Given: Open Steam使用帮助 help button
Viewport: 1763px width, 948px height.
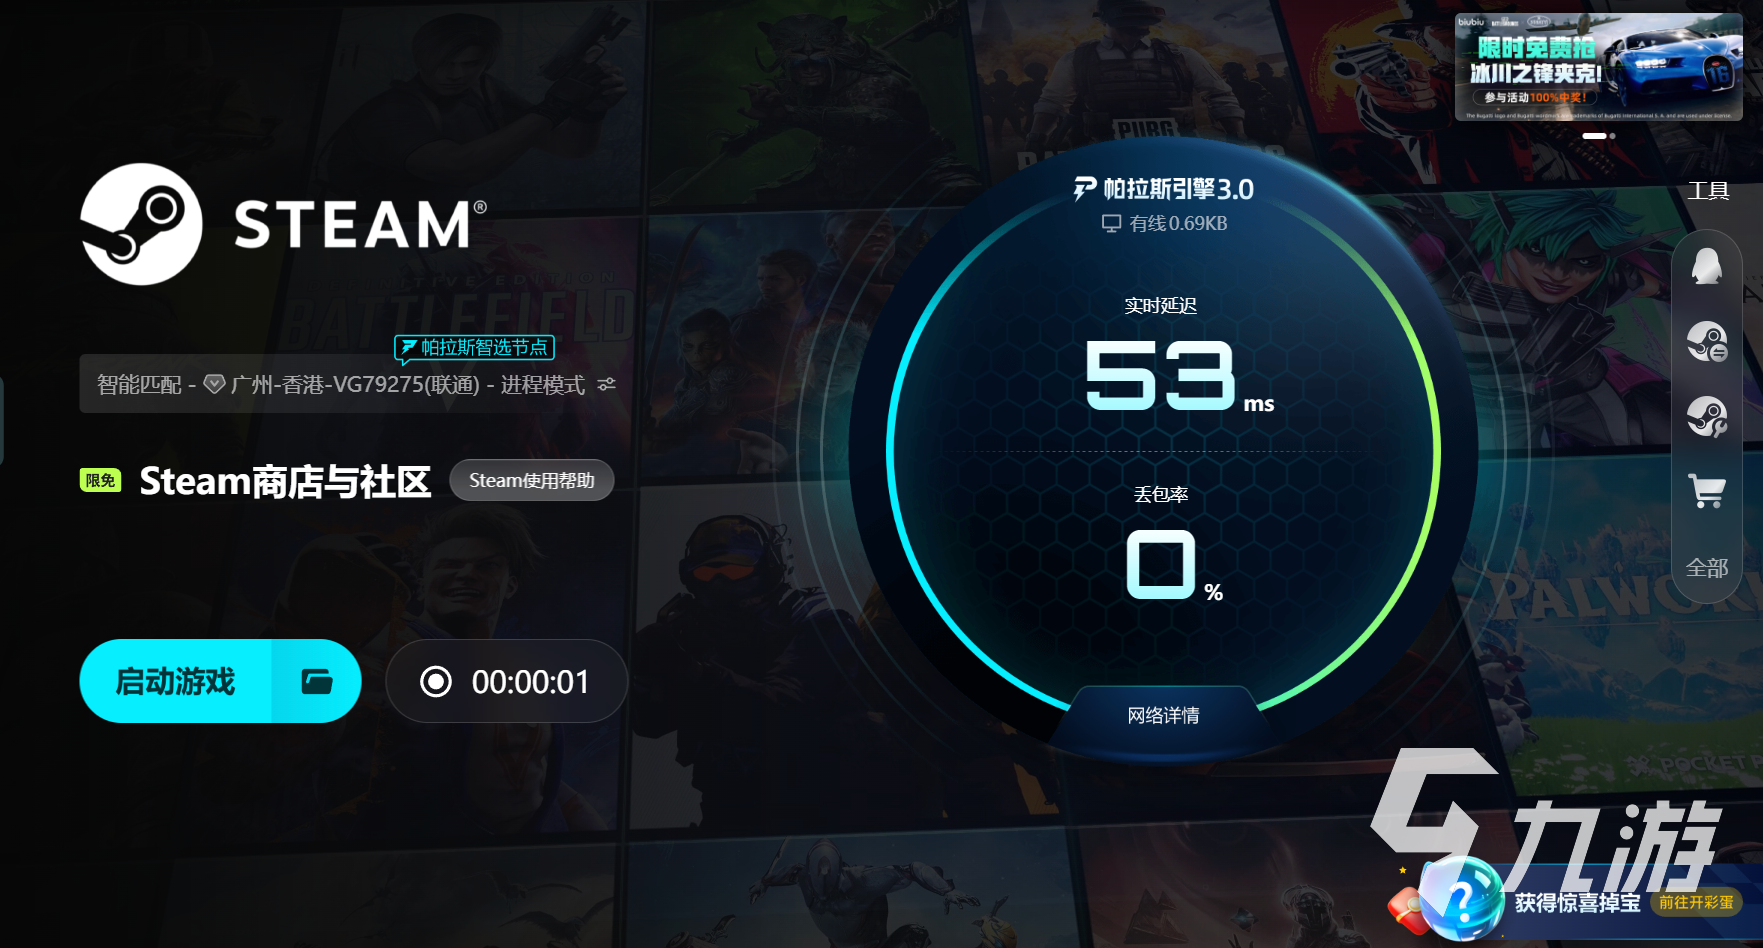Looking at the screenshot, I should [532, 480].
